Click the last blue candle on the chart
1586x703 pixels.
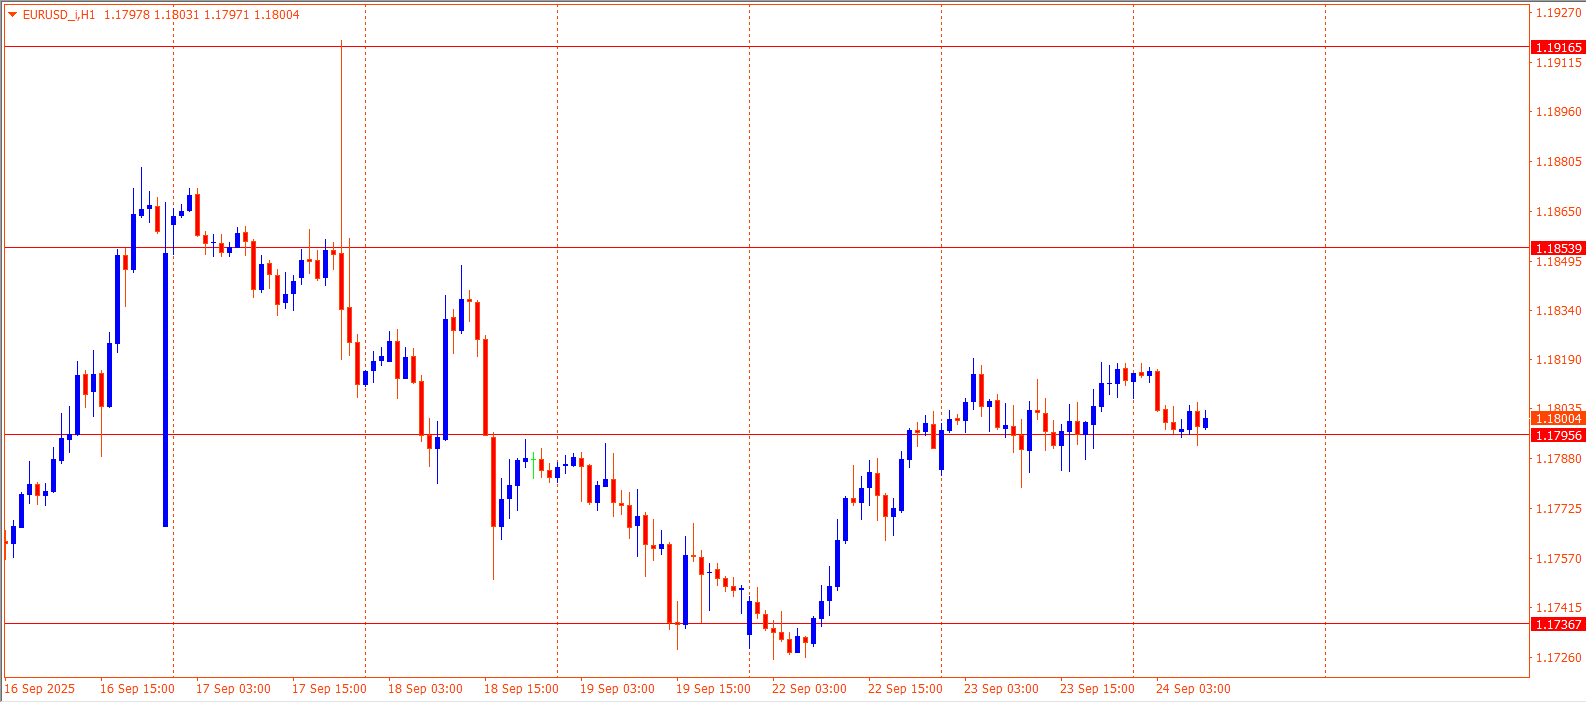(1205, 423)
